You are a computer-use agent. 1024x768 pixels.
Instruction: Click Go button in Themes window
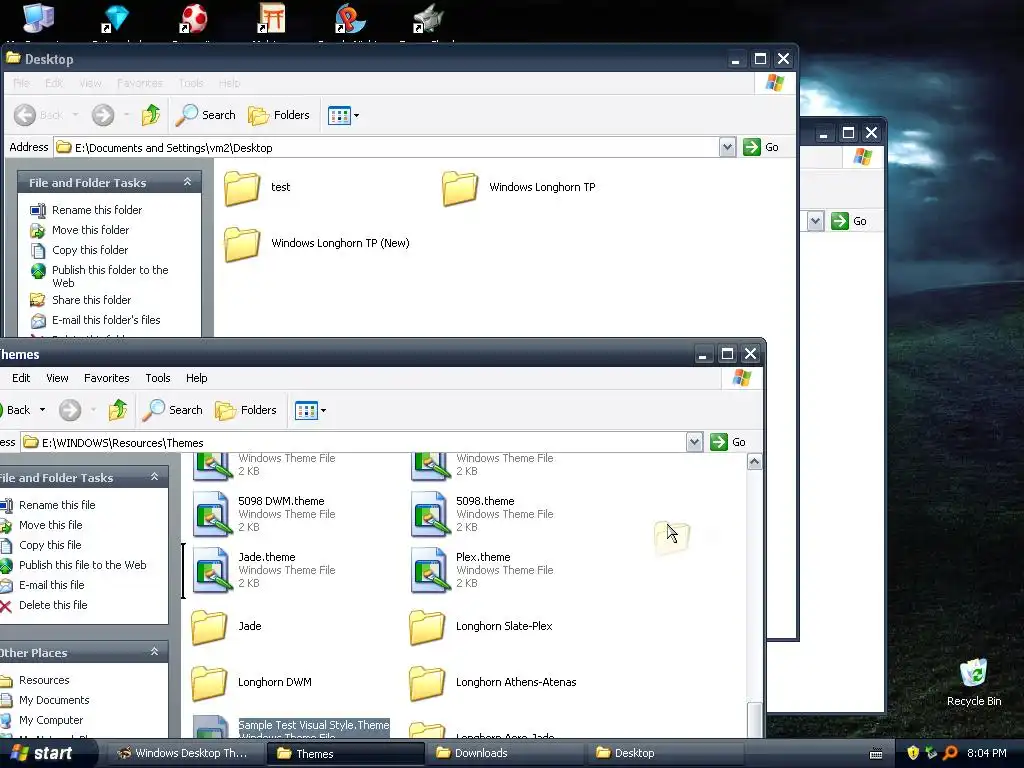point(728,442)
